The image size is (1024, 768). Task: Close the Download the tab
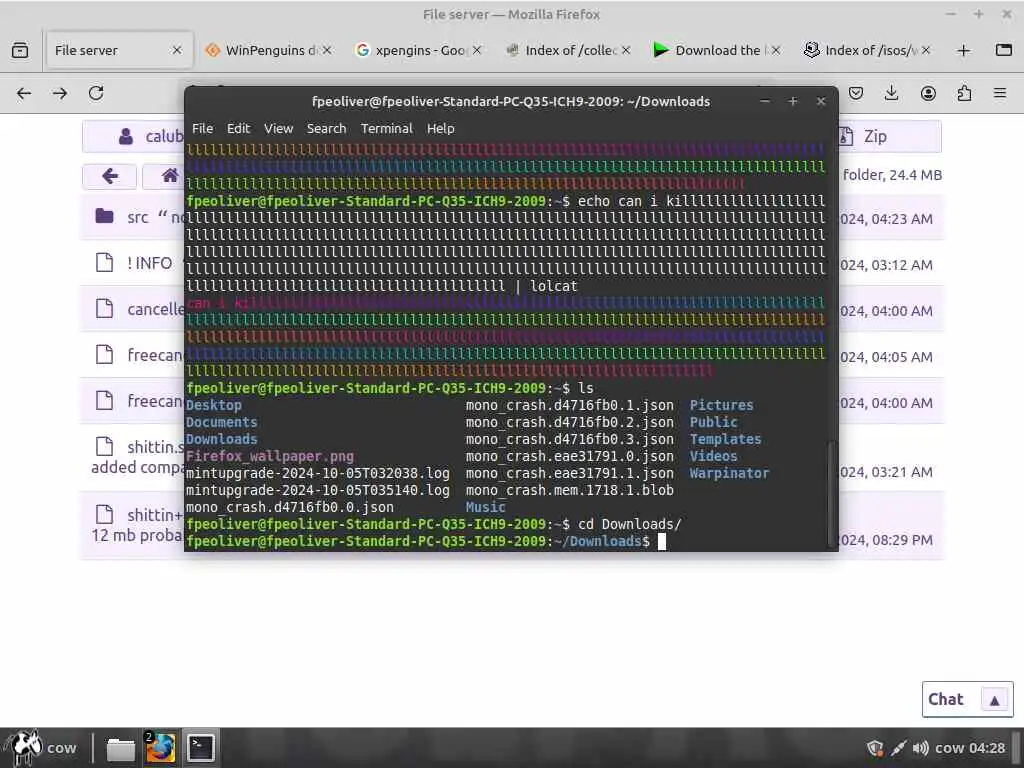776,50
